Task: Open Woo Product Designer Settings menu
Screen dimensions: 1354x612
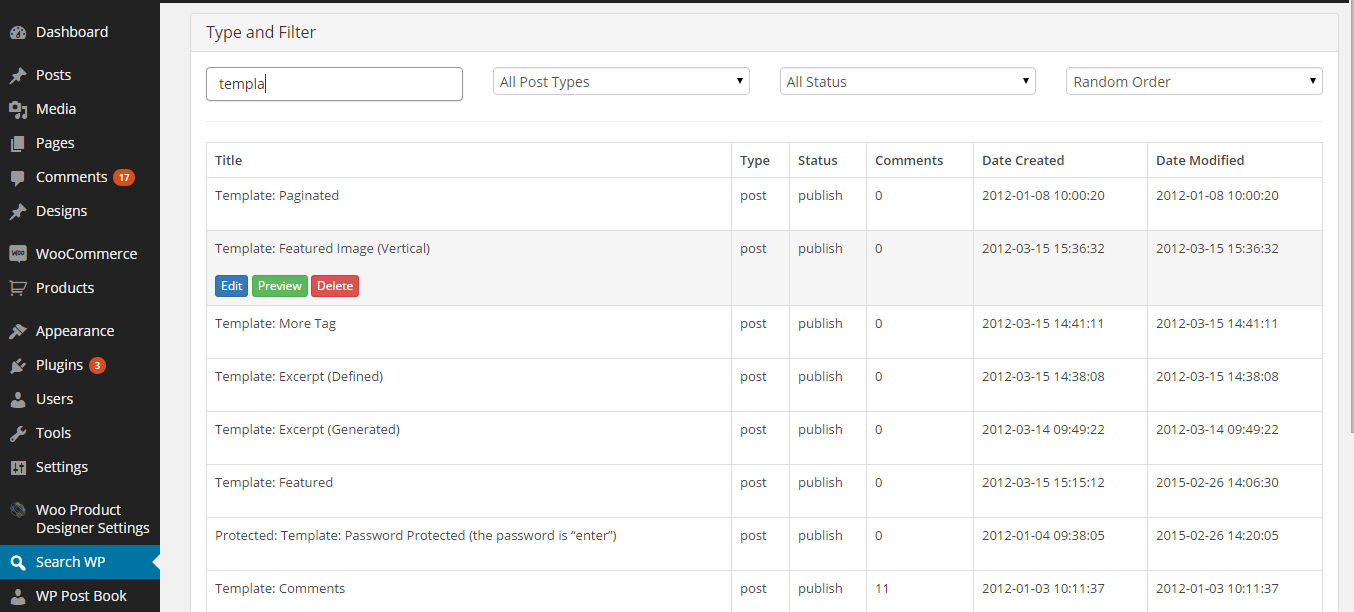Action: [x=80, y=519]
